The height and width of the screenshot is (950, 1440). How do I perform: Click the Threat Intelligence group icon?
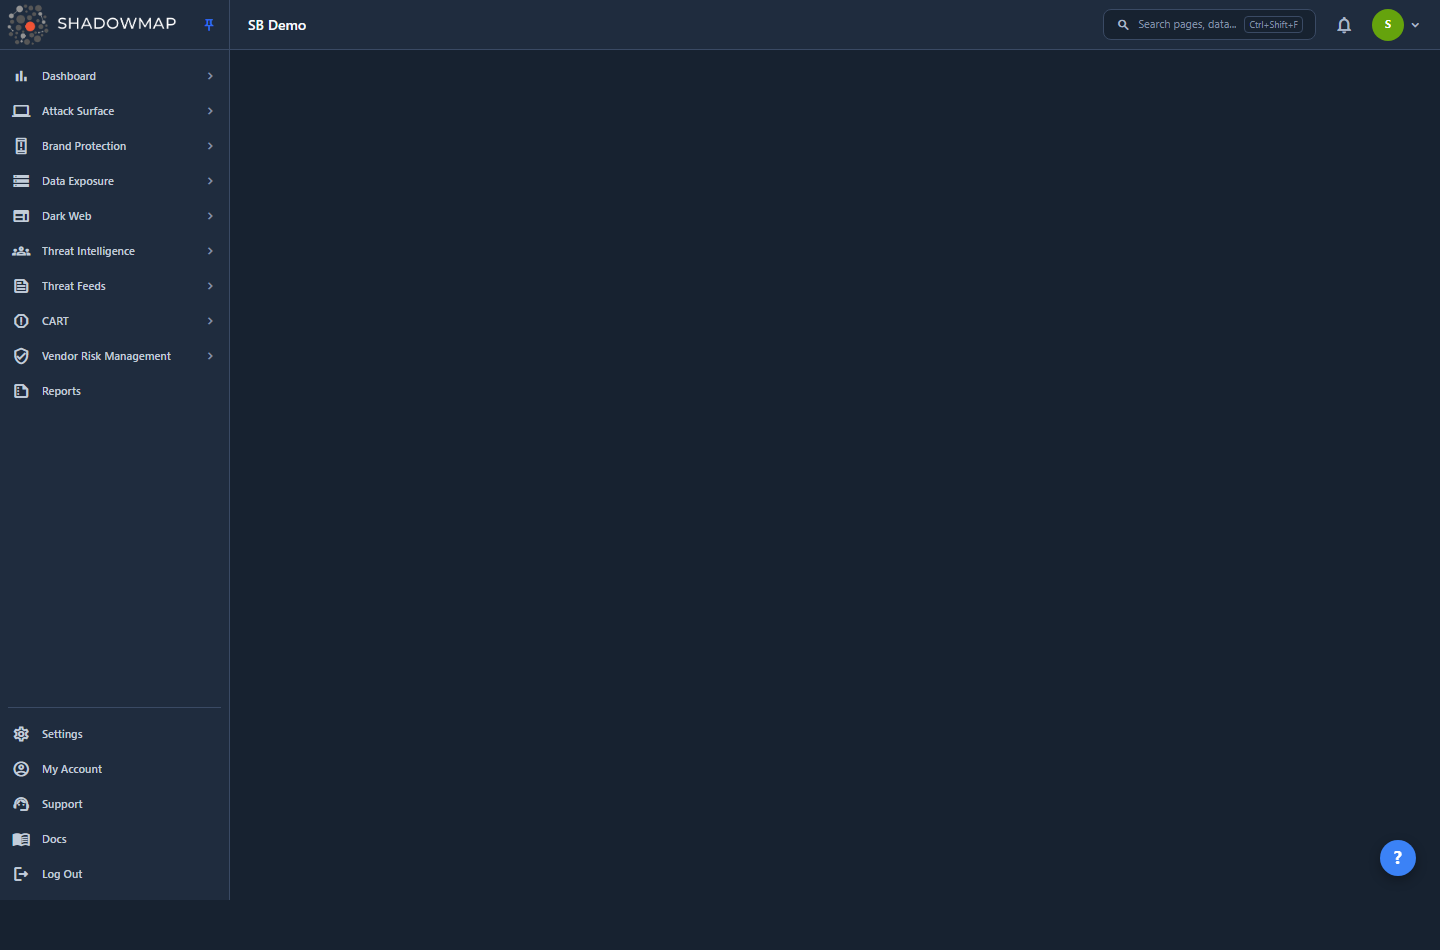[x=21, y=251]
